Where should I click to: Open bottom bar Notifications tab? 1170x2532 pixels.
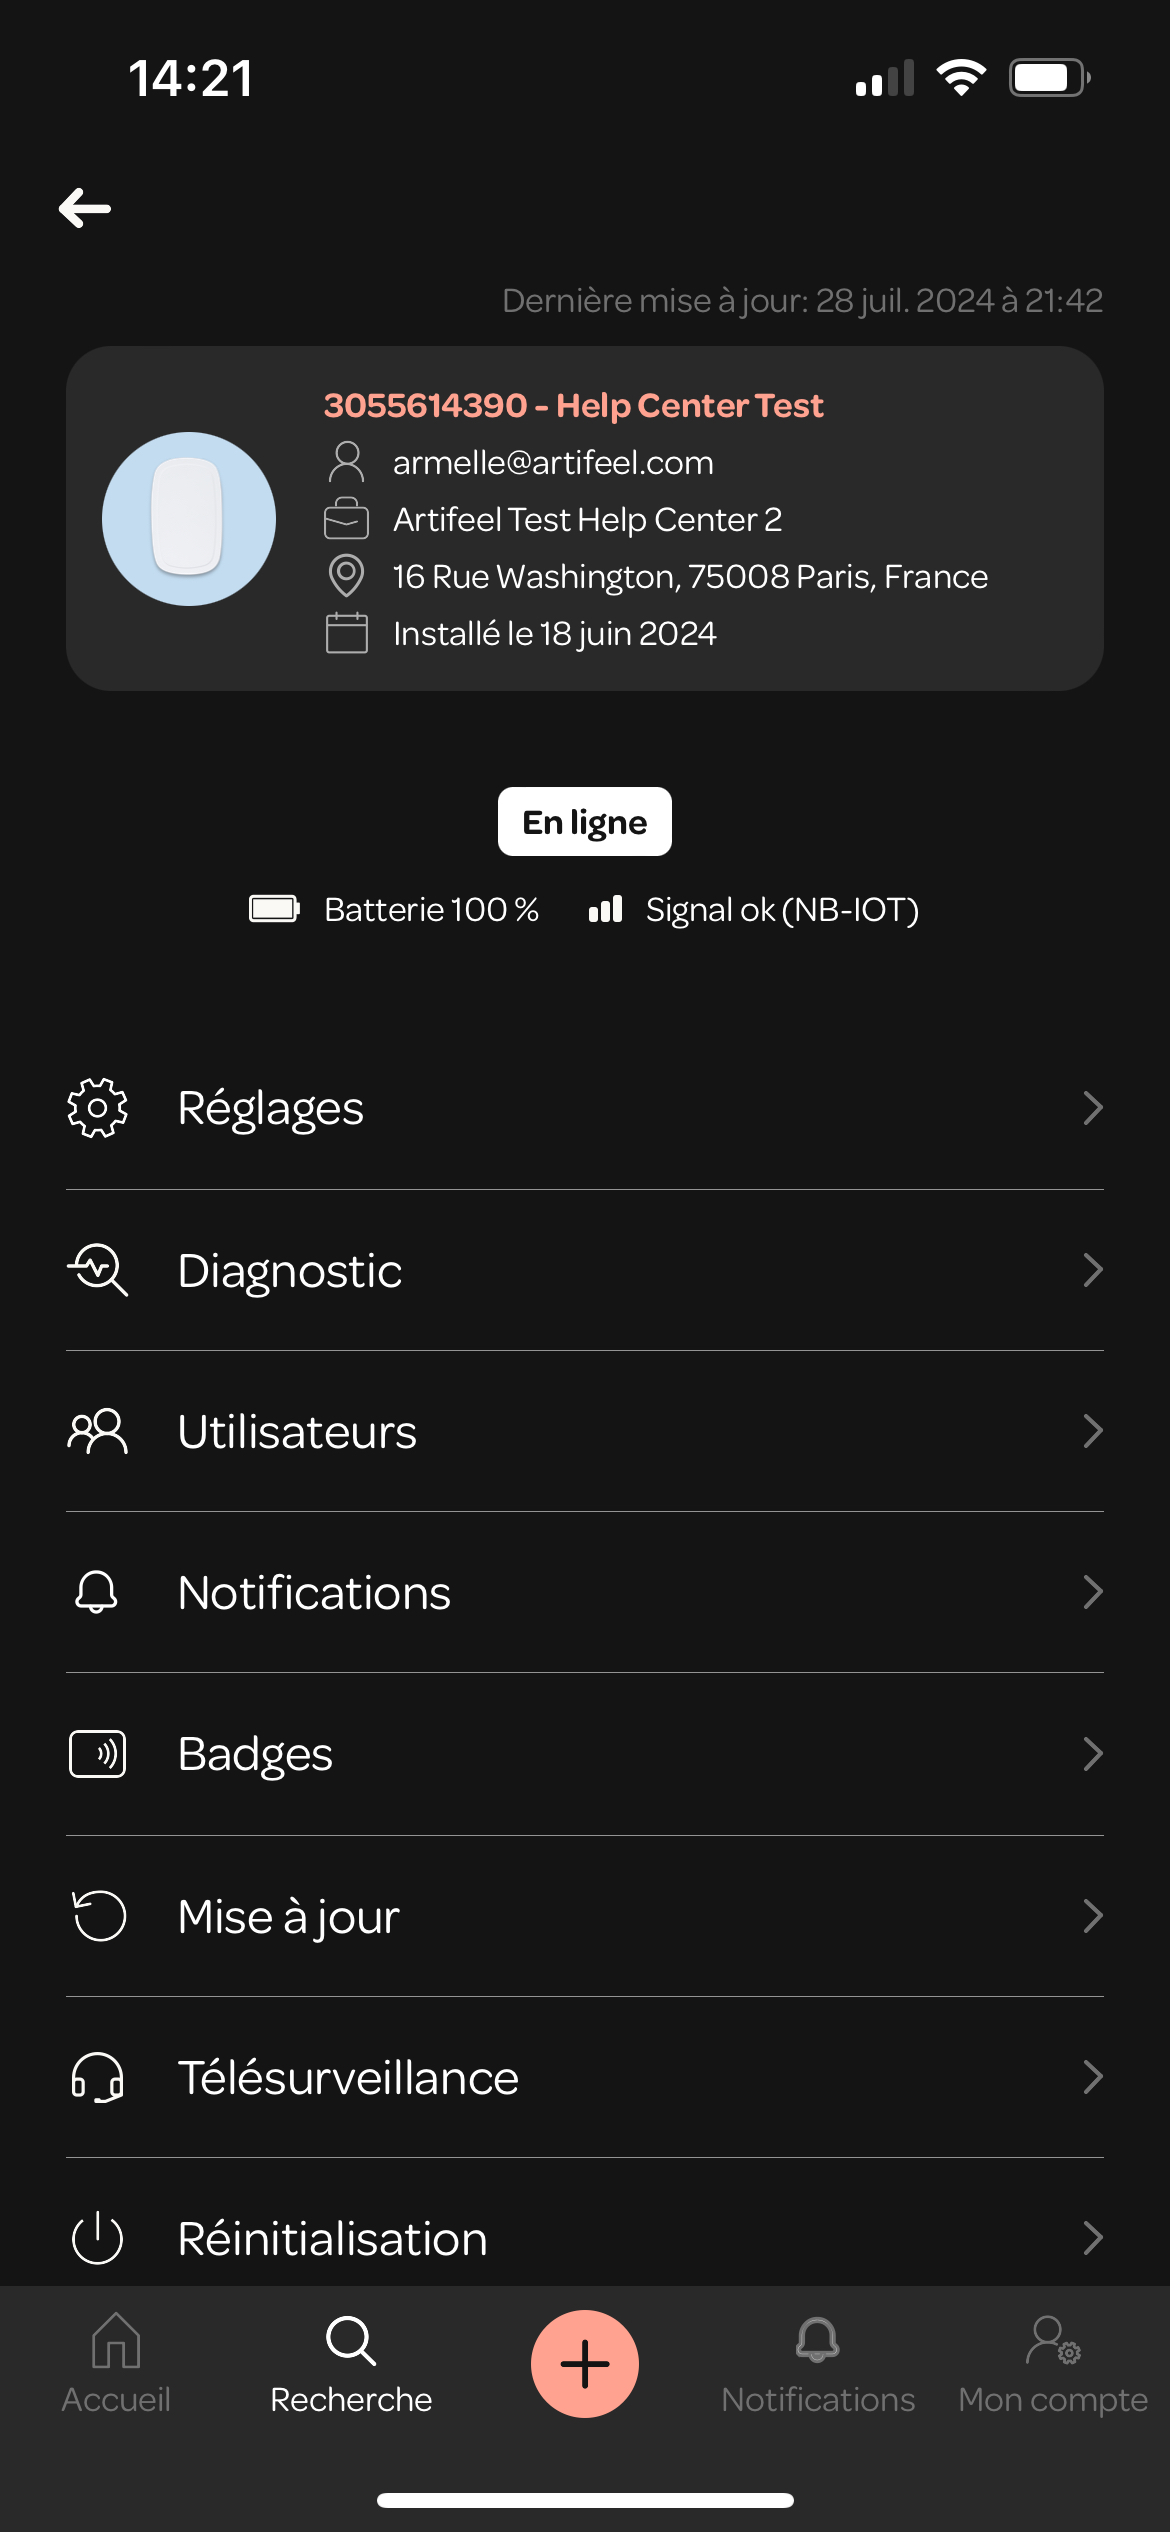(818, 2364)
